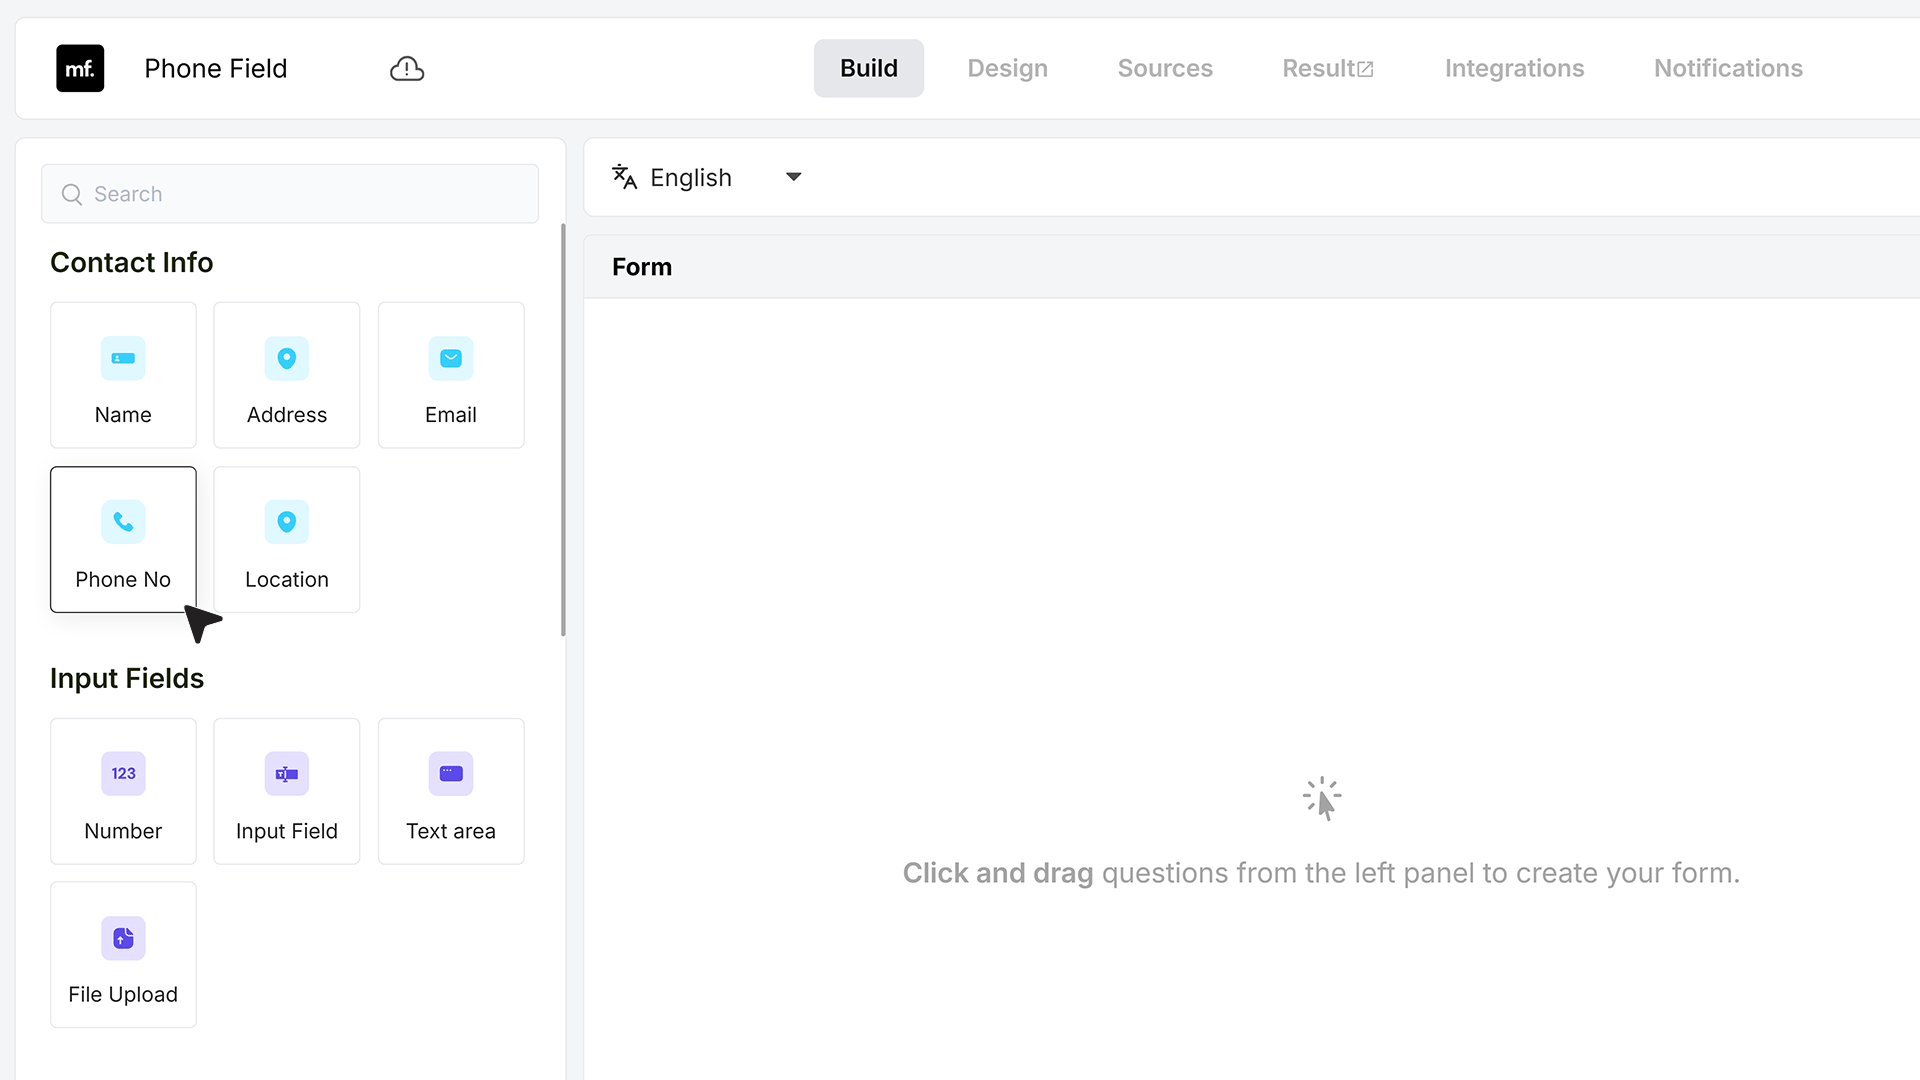Select the Input Field tile
Image resolution: width=1920 pixels, height=1080 pixels.
pyautogui.click(x=287, y=791)
